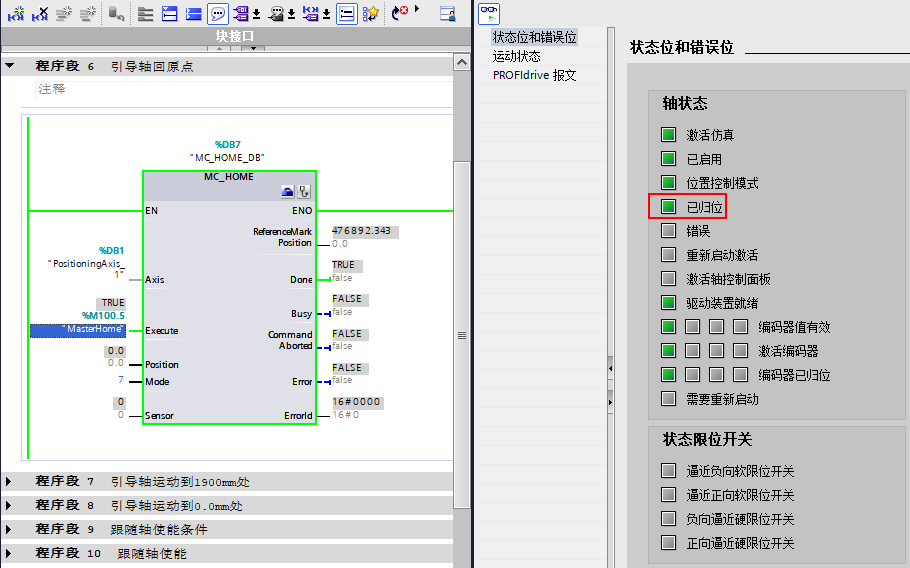The width and height of the screenshot is (910, 568).
Task: Click the absolute/symbolic operands tag icon
Action: point(241,13)
